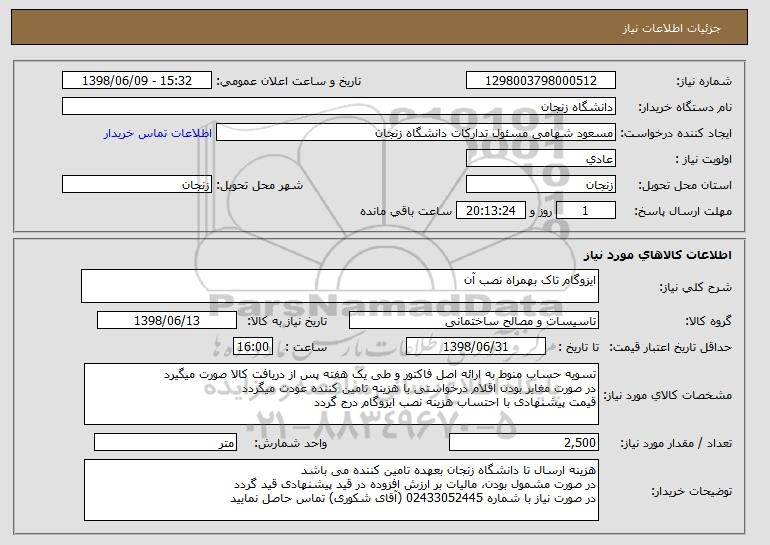This screenshot has height=545, width=770.
Task: Select the label استان محل تحویل
Action: coord(685,185)
